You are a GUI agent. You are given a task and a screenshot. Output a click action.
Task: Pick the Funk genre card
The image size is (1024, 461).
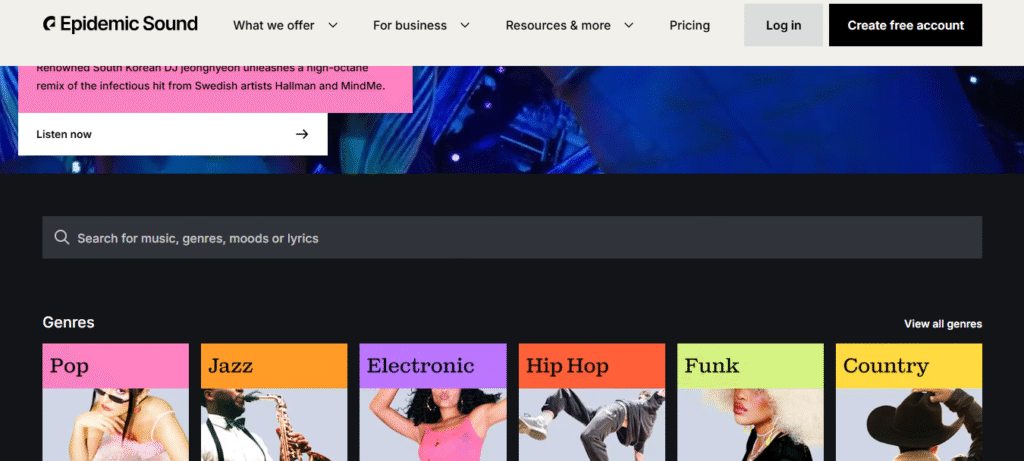(x=750, y=402)
